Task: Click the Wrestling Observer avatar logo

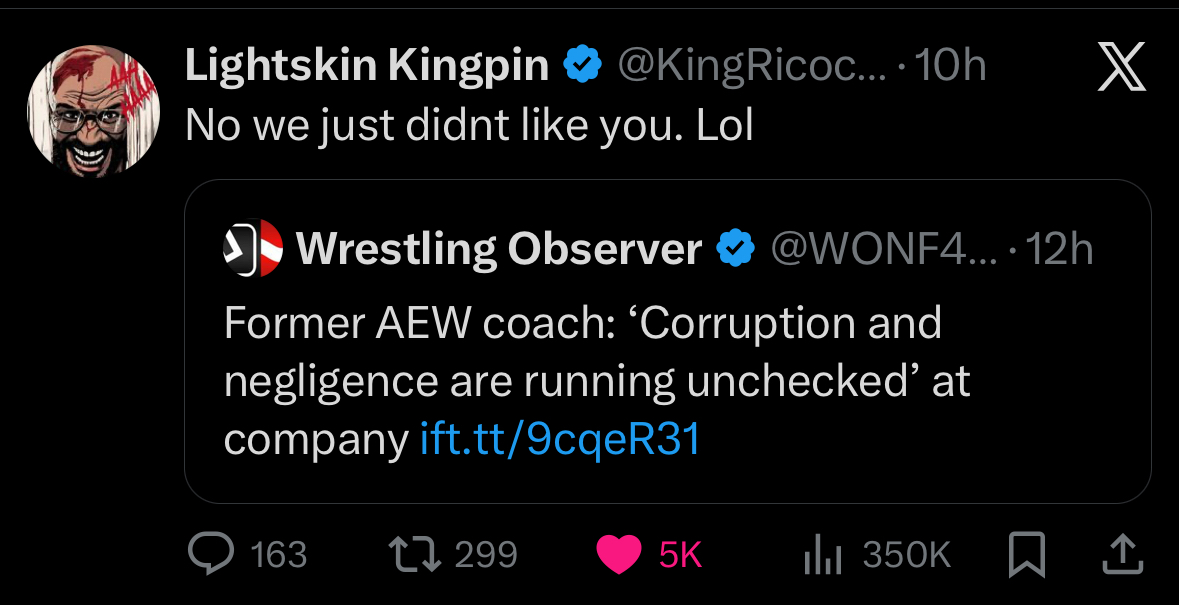Action: (253, 248)
